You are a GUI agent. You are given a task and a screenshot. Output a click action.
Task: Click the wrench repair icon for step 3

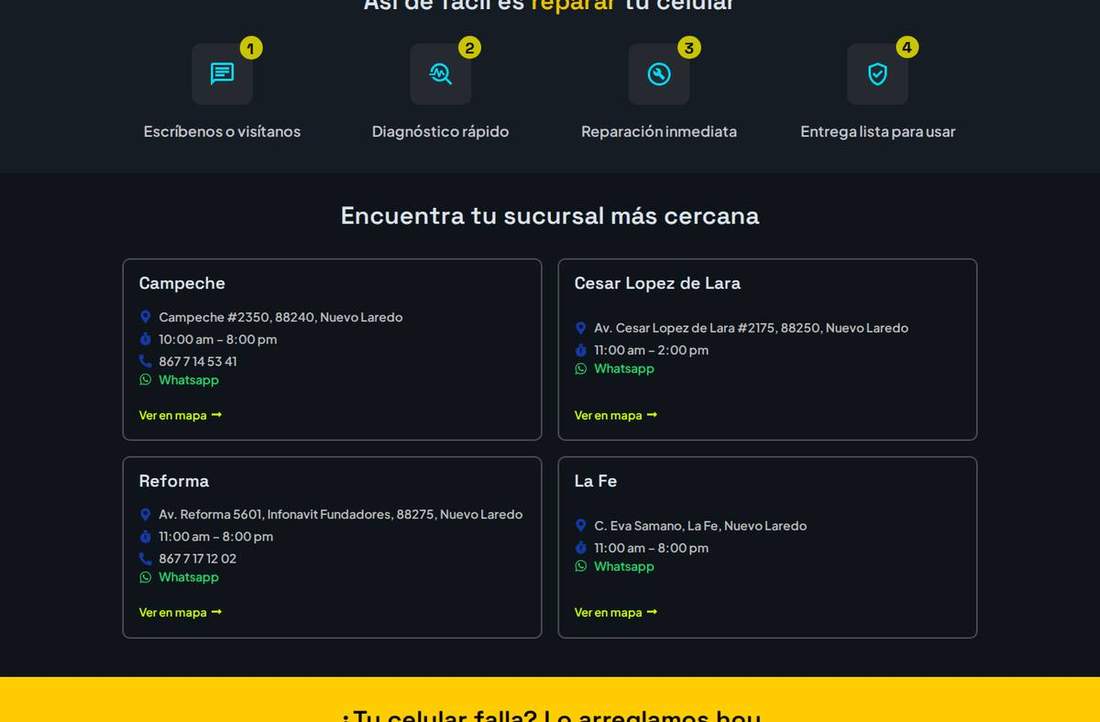[x=659, y=74]
